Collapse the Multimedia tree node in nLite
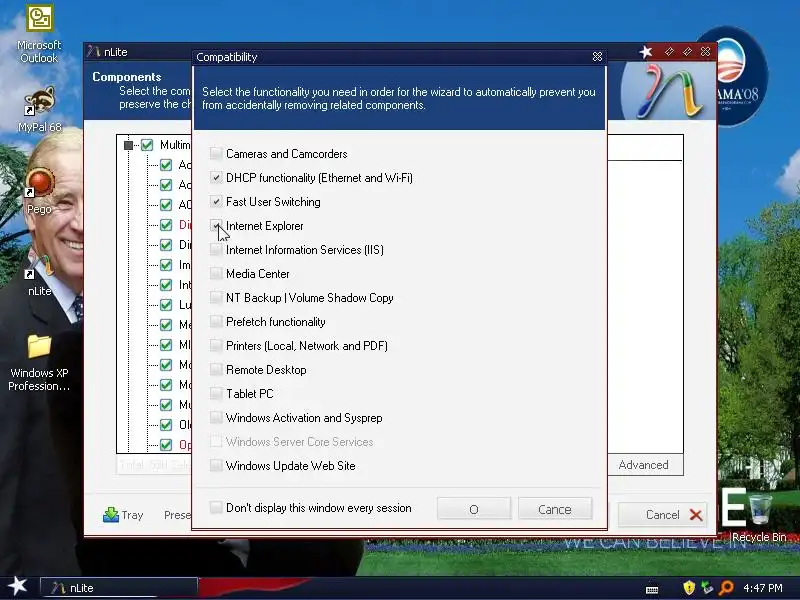Screen dimensions: 800x600 (129, 145)
